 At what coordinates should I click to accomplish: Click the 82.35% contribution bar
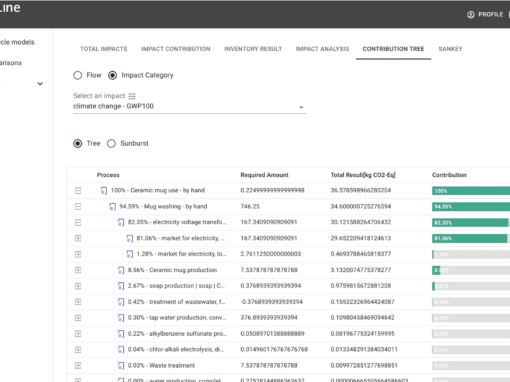click(x=471, y=222)
